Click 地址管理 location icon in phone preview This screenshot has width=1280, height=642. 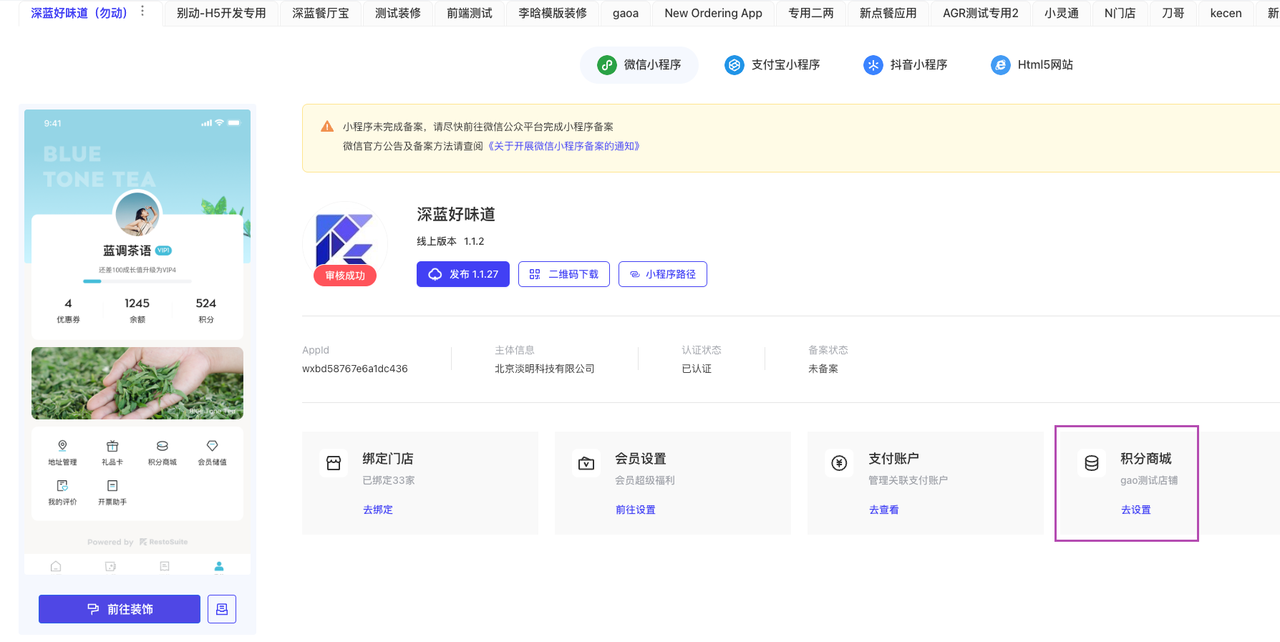coord(62,446)
